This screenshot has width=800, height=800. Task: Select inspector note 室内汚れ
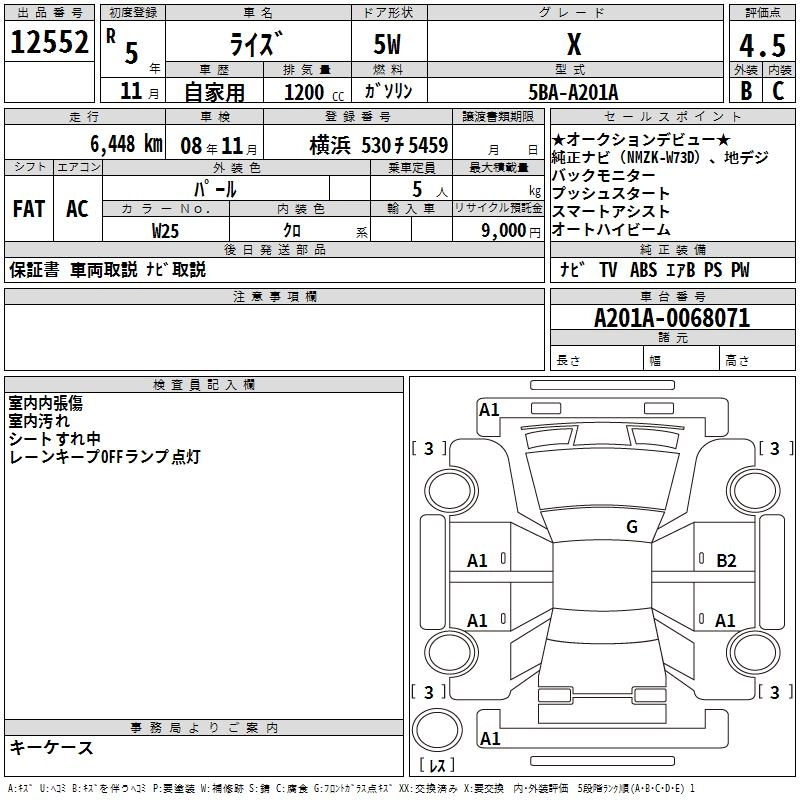39,421
